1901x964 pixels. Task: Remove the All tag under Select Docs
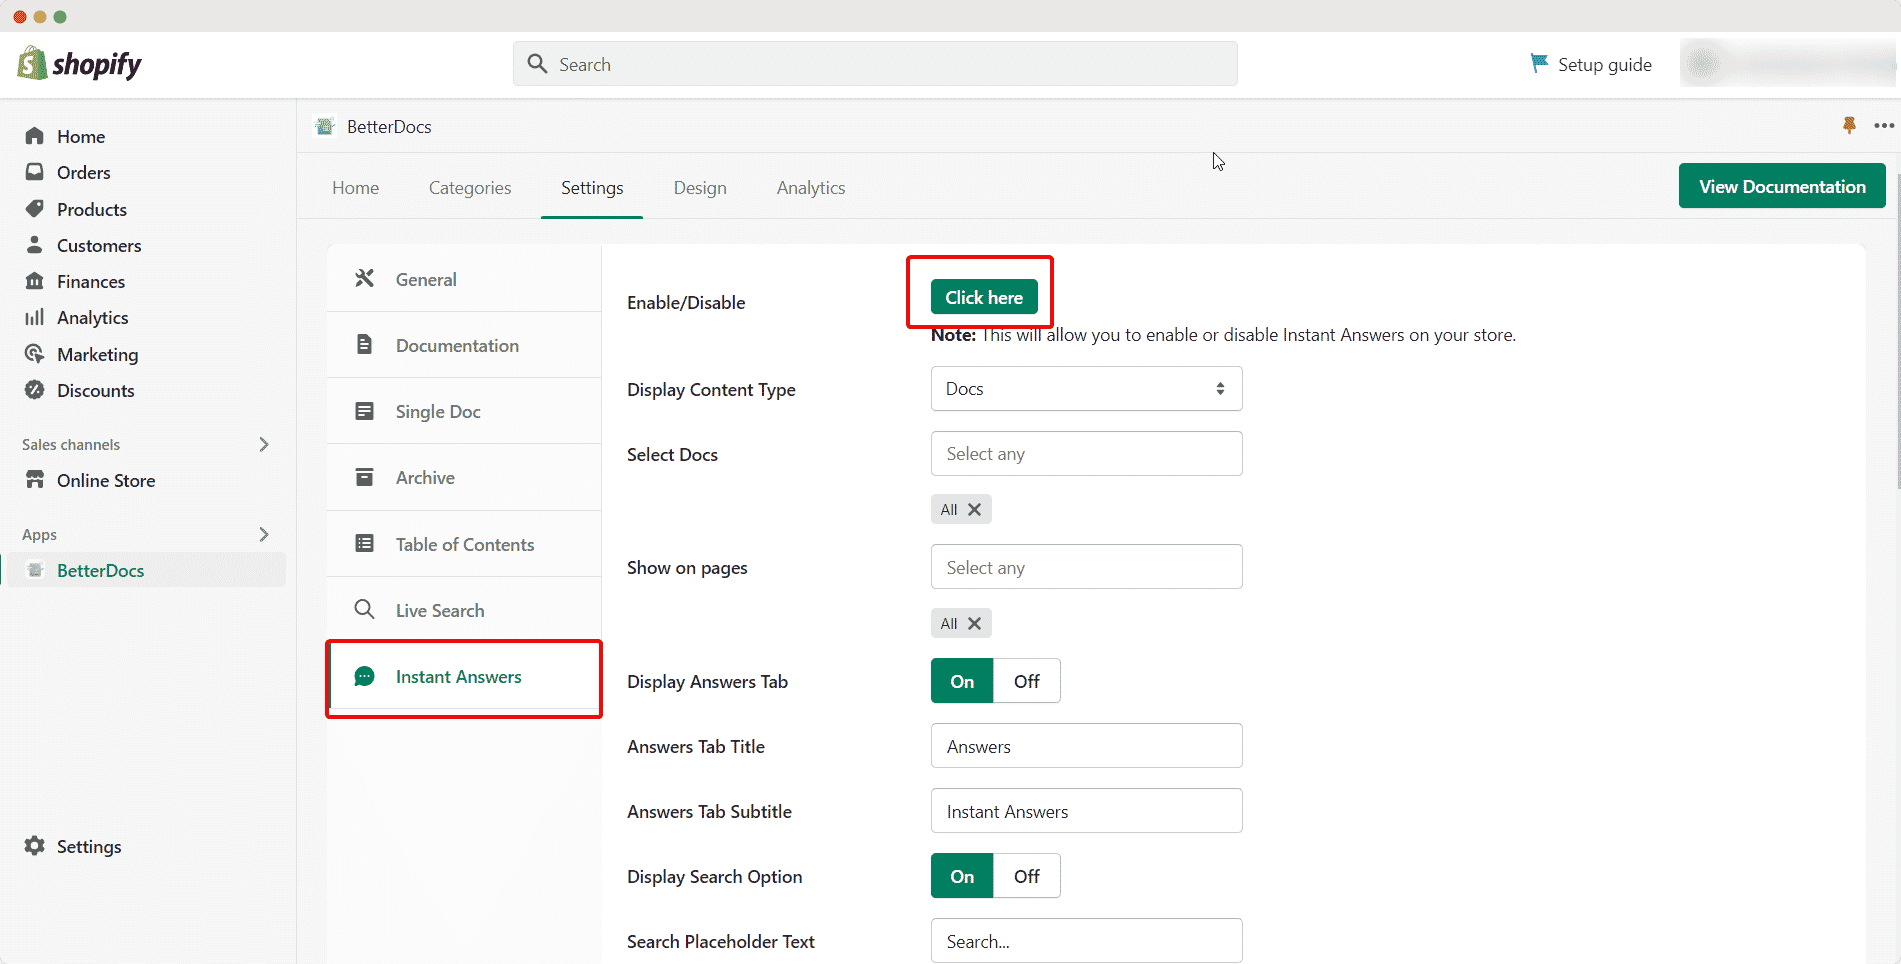point(974,509)
